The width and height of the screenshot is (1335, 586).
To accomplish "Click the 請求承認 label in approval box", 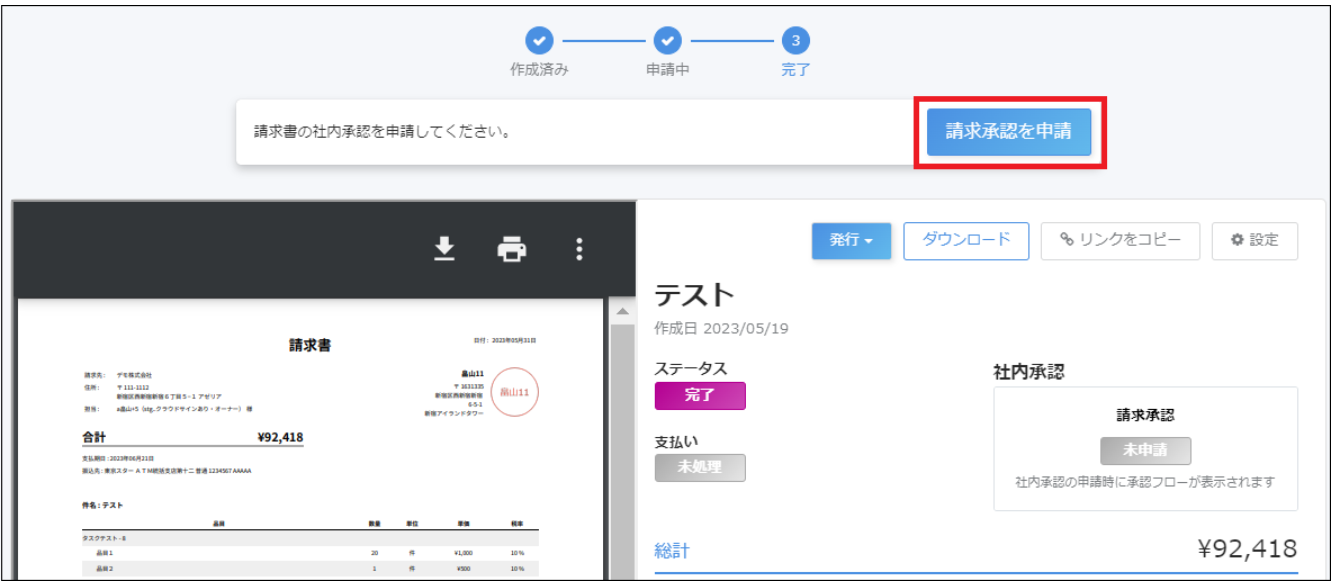I will [1146, 415].
